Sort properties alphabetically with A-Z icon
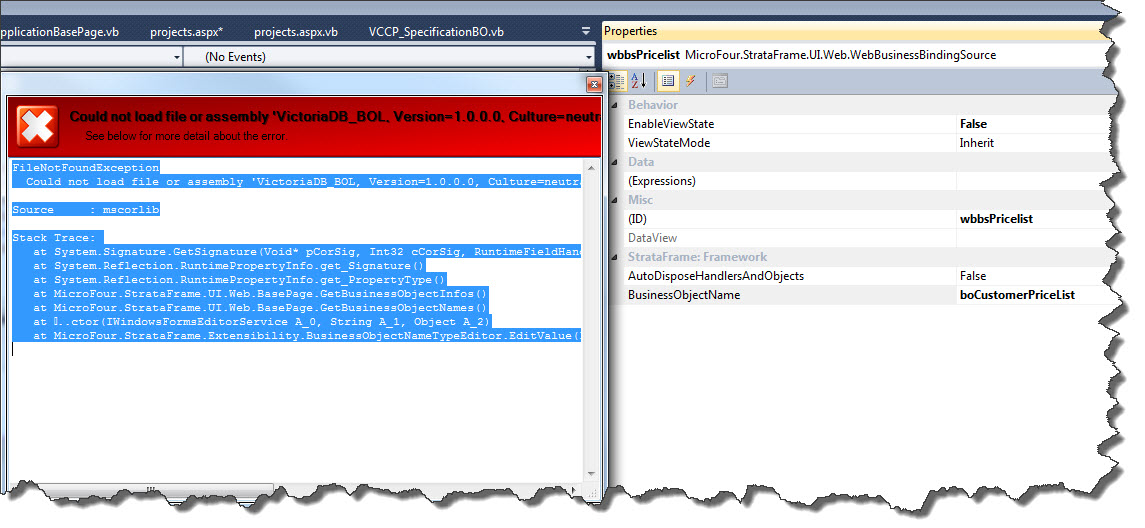The image size is (1145, 528). tap(640, 81)
